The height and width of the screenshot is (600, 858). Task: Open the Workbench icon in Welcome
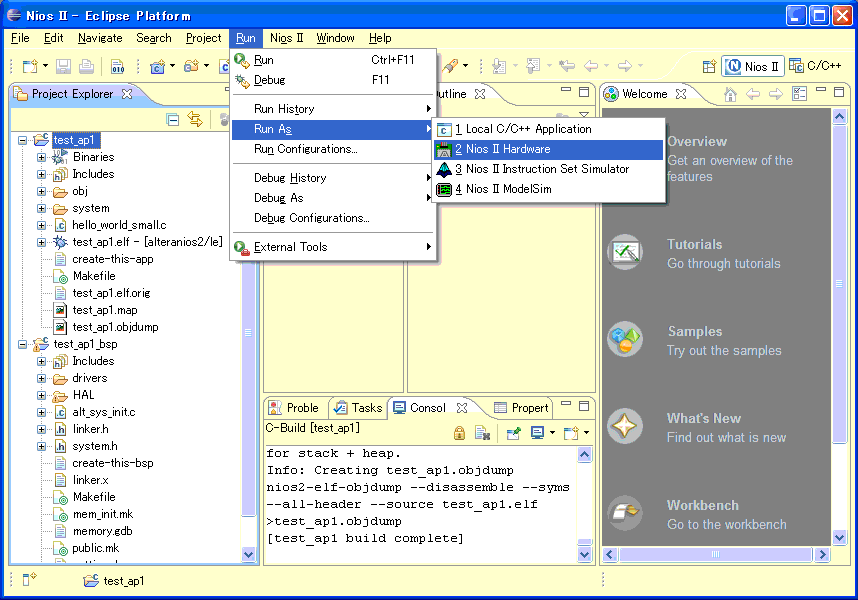click(625, 513)
